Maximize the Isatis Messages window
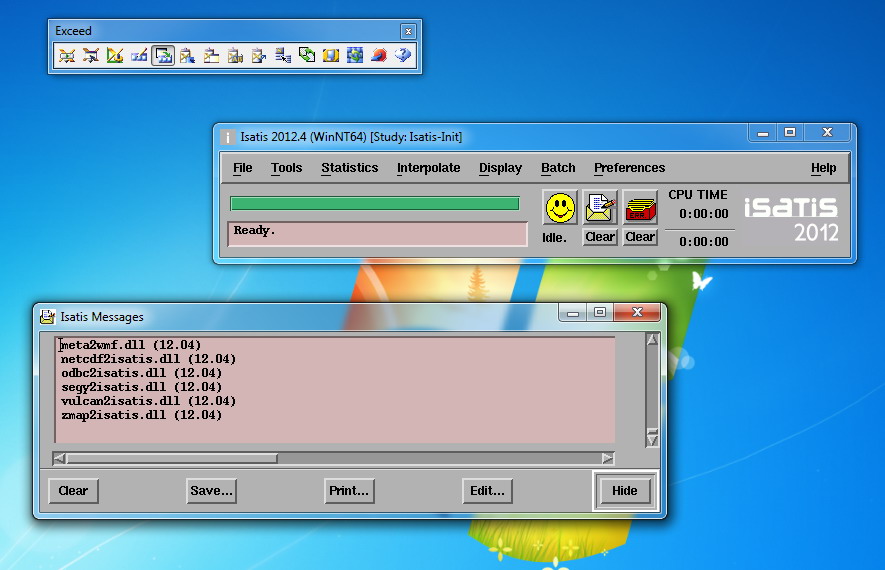 [x=600, y=313]
